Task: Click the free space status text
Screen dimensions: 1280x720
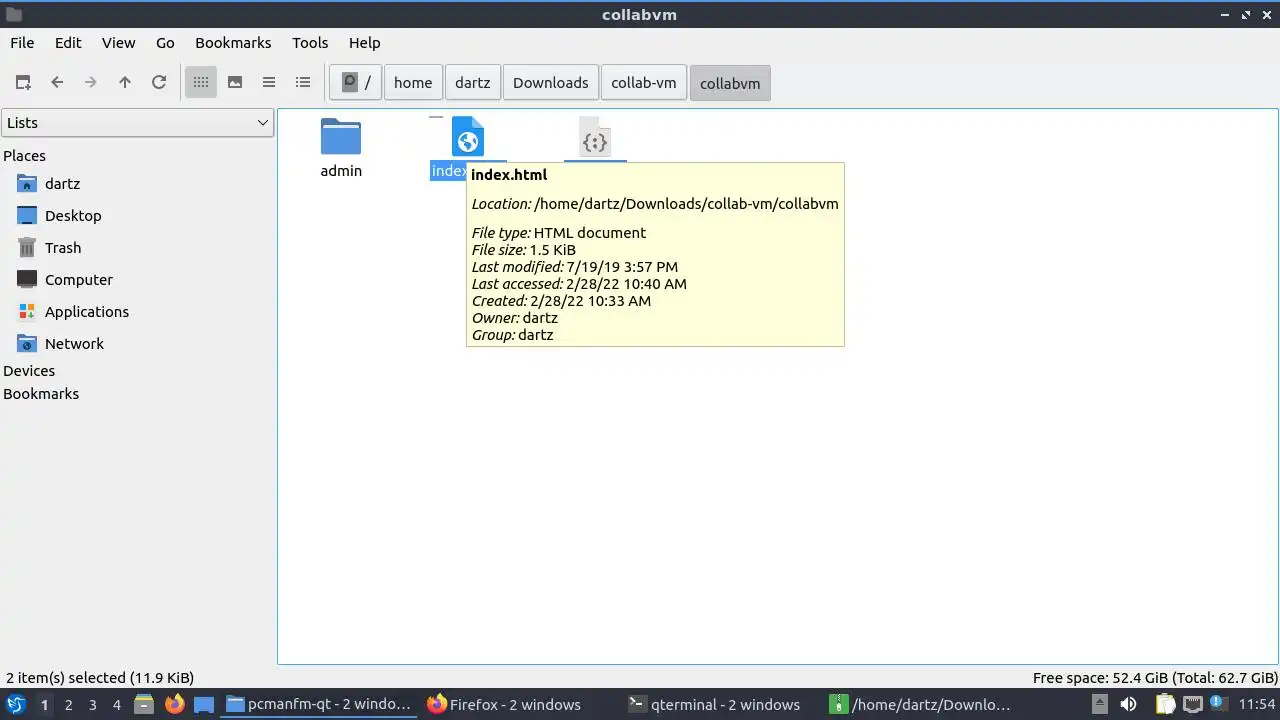Action: pyautogui.click(x=1155, y=678)
